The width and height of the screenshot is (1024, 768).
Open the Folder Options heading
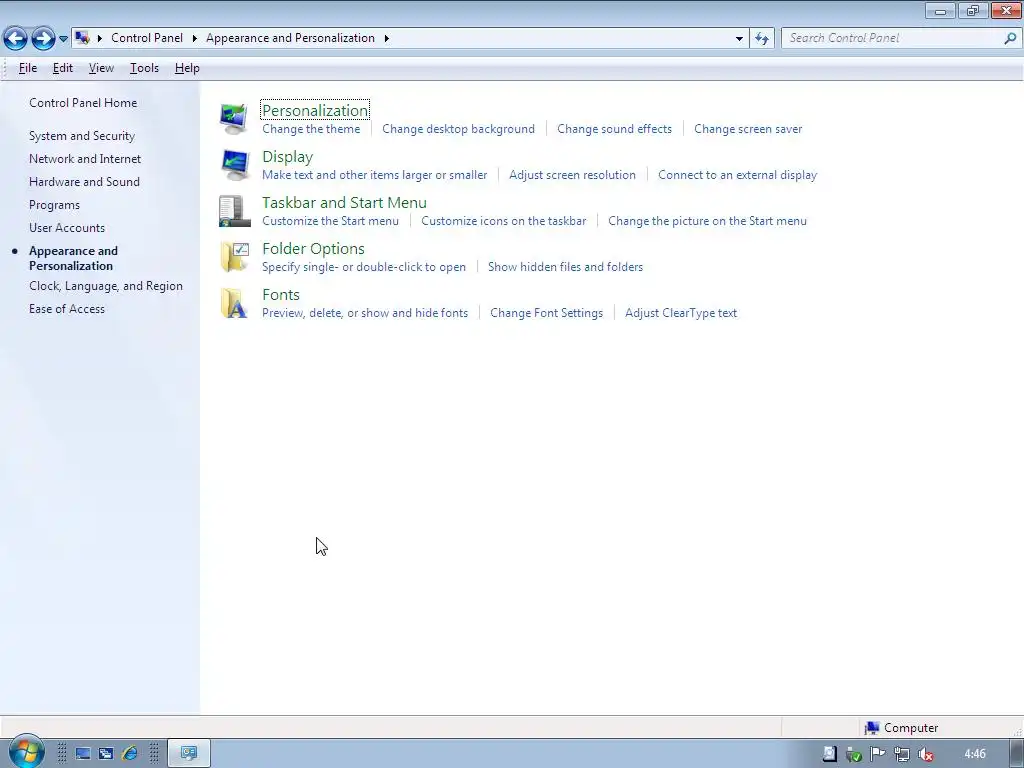coord(313,249)
